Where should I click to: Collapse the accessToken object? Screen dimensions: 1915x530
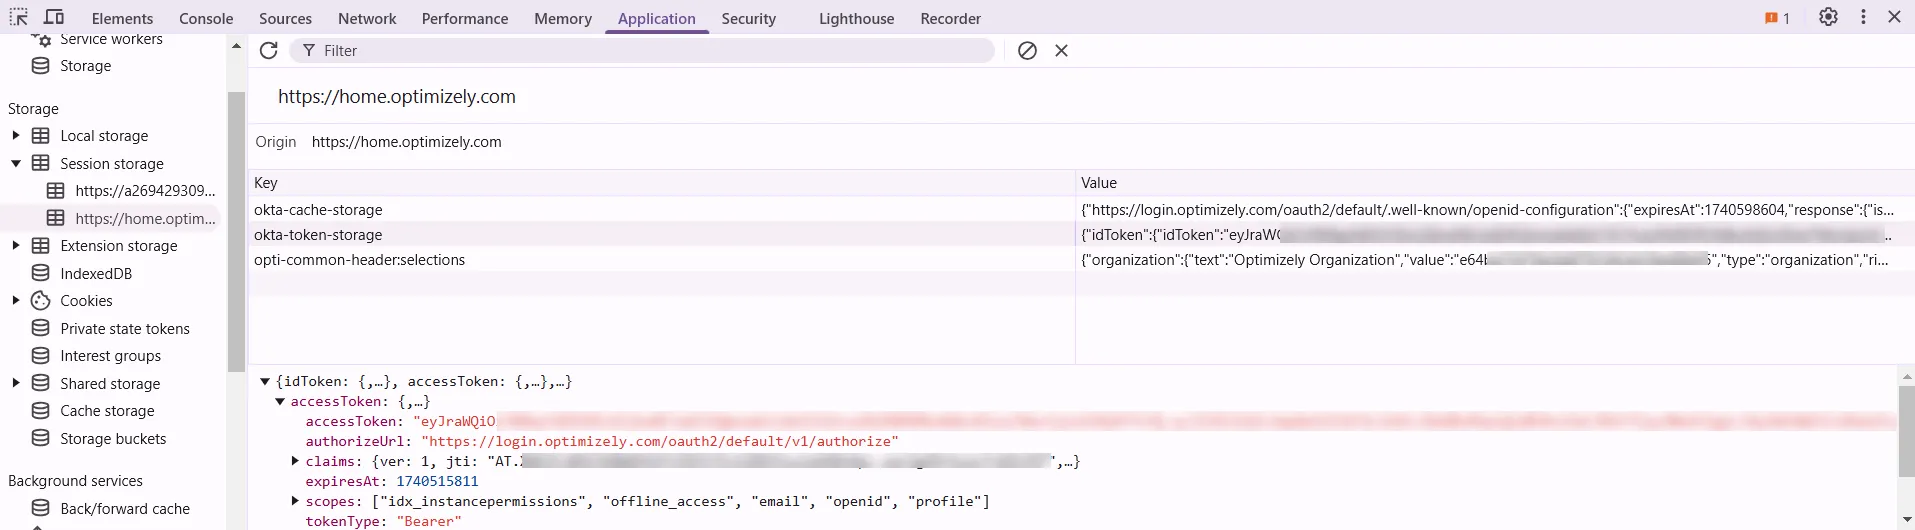coord(280,401)
